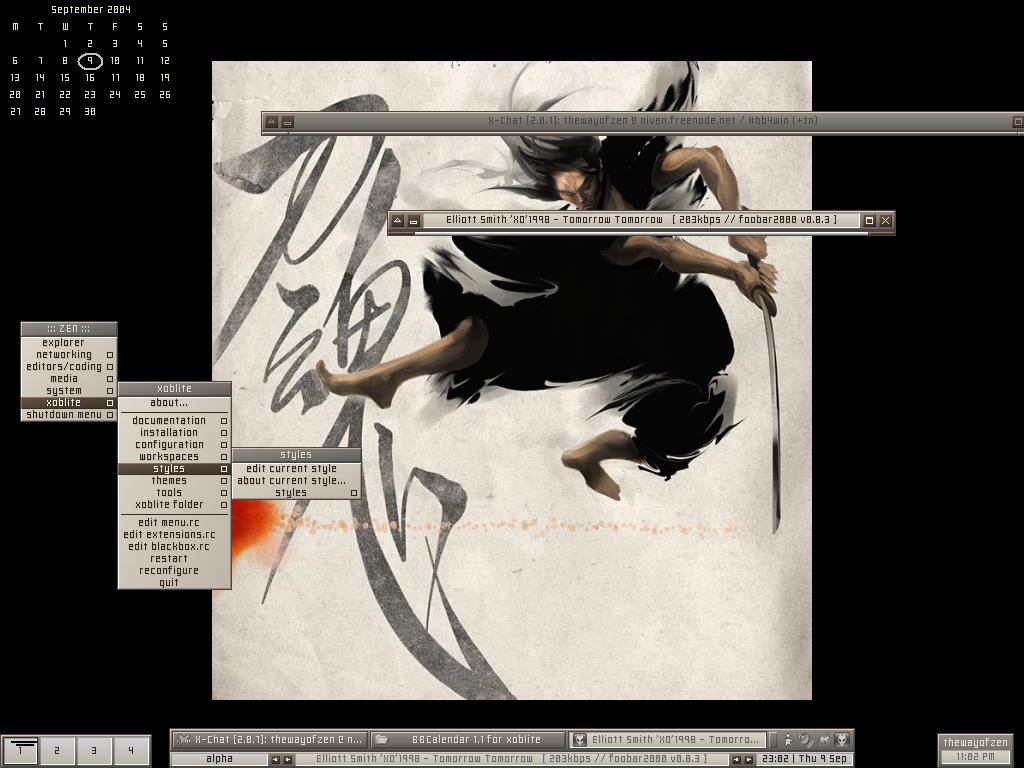Click the alien head icon in the system tray

[x=842, y=740]
